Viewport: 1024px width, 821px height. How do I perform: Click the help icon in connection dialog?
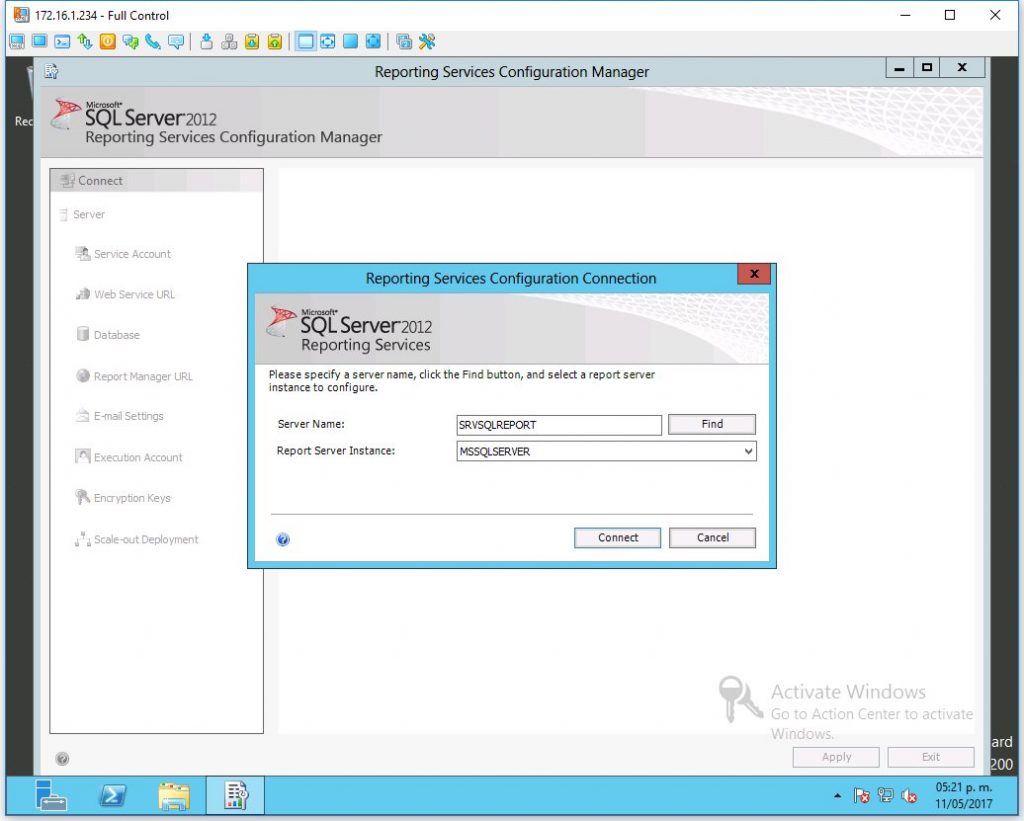click(x=283, y=539)
